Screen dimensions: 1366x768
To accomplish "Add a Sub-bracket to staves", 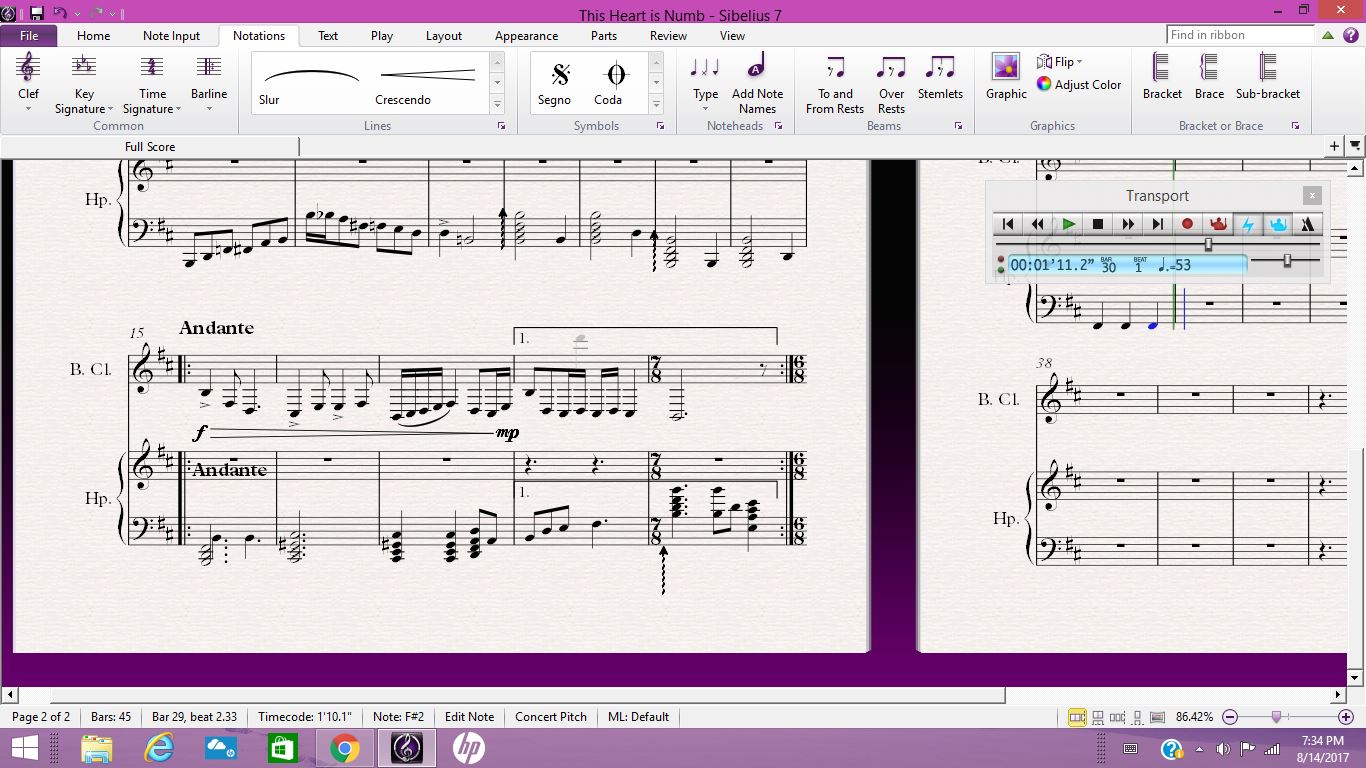I will 1267,78.
